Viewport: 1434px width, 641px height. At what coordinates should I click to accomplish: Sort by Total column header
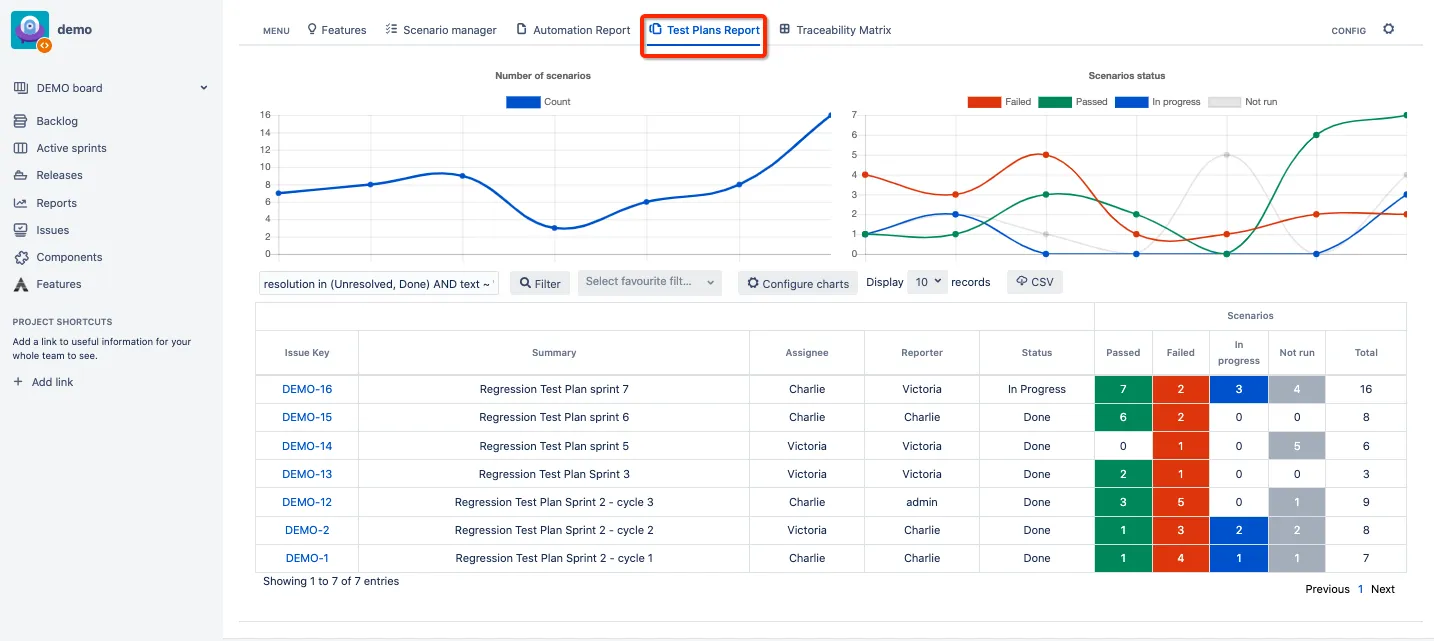1366,352
